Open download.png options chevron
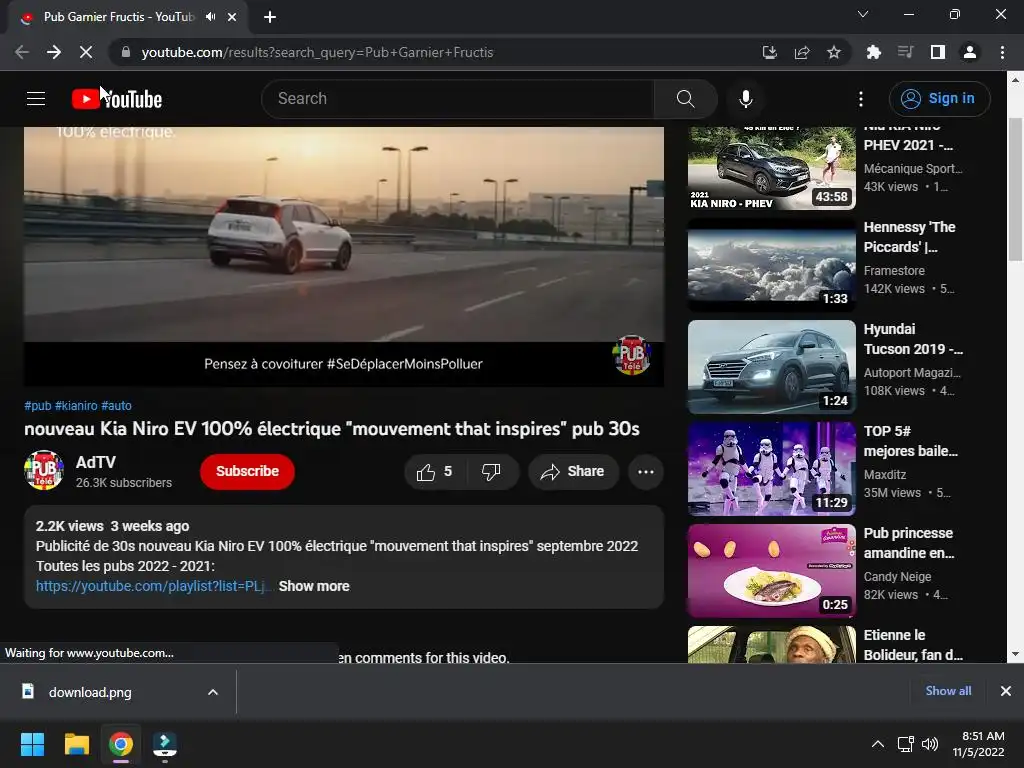This screenshot has height=768, width=1024. (213, 692)
